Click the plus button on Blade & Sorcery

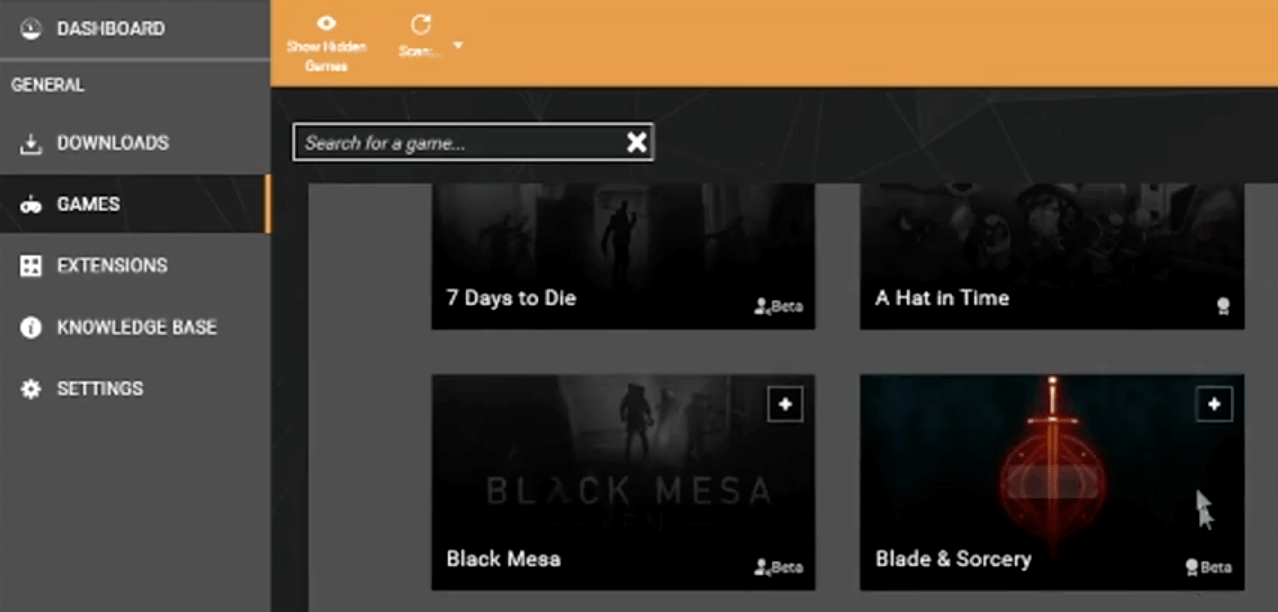[x=1214, y=404]
